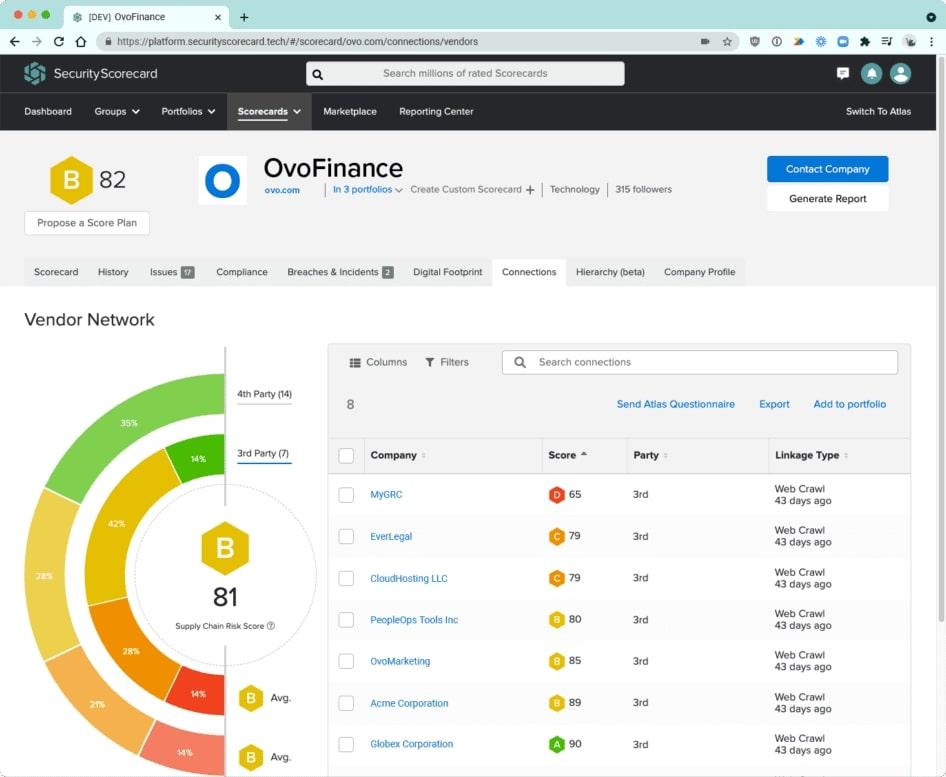Image resolution: width=946 pixels, height=777 pixels.
Task: Click the Filters funnel icon
Action: click(430, 363)
